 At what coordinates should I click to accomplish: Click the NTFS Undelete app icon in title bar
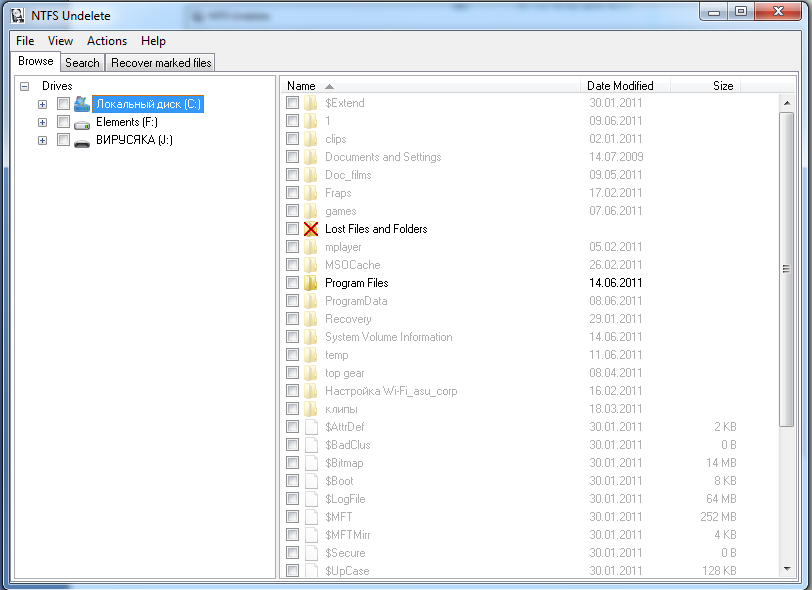17,16
